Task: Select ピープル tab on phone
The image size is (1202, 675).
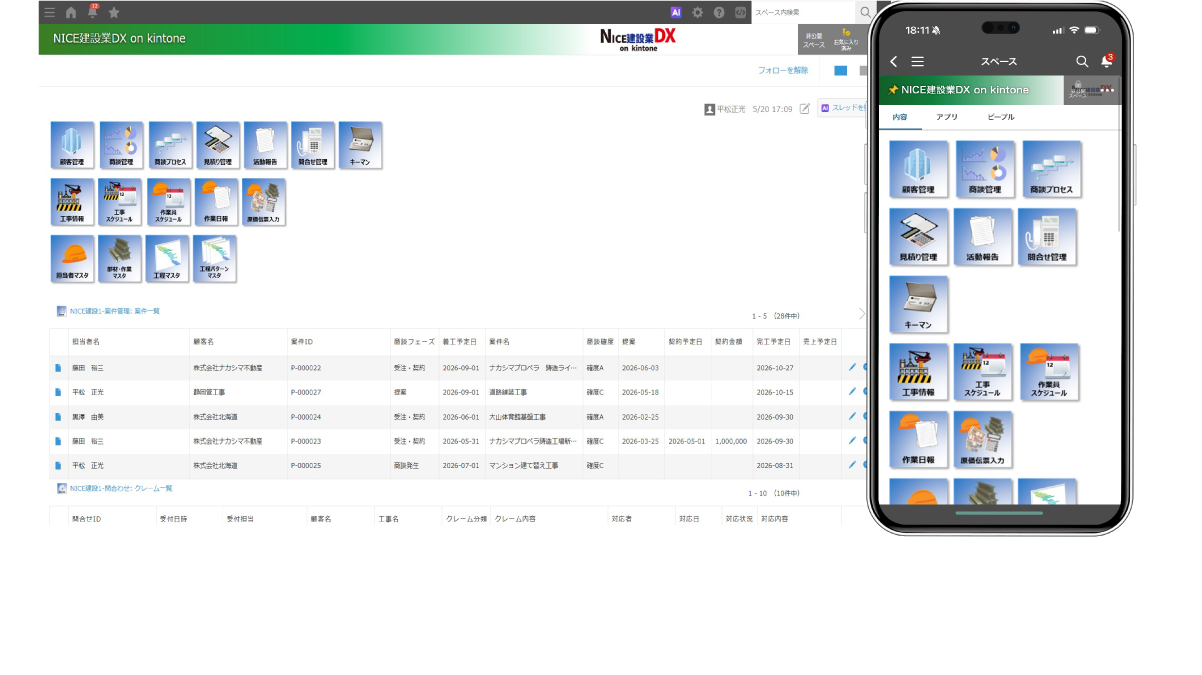Action: 1000,117
